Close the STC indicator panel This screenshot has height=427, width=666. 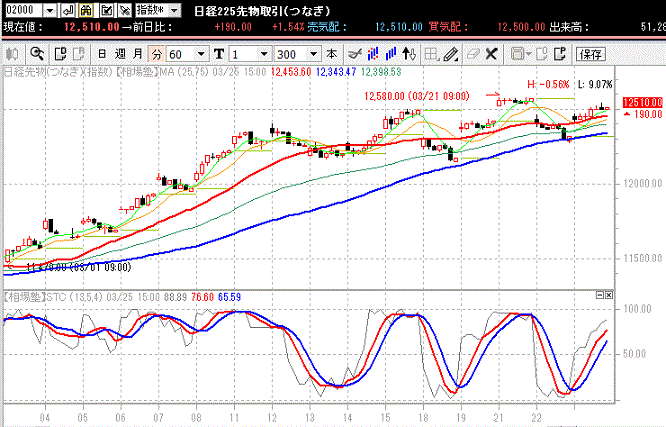[609, 295]
